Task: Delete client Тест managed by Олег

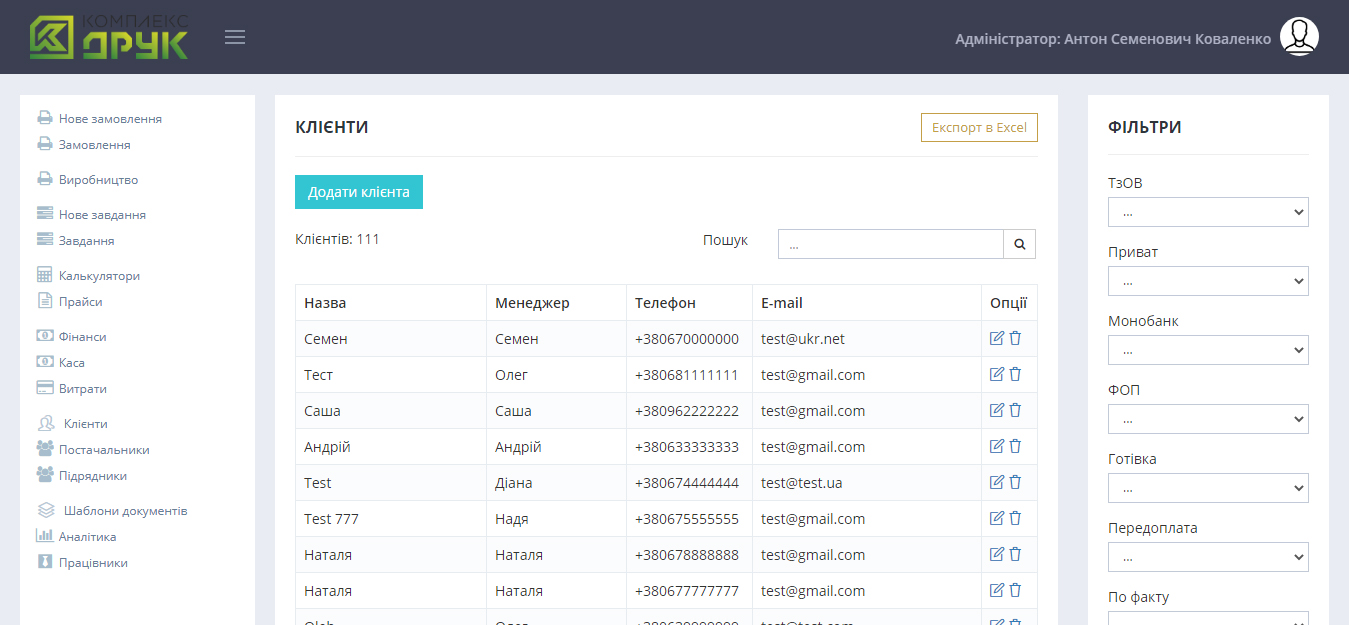Action: click(1015, 374)
